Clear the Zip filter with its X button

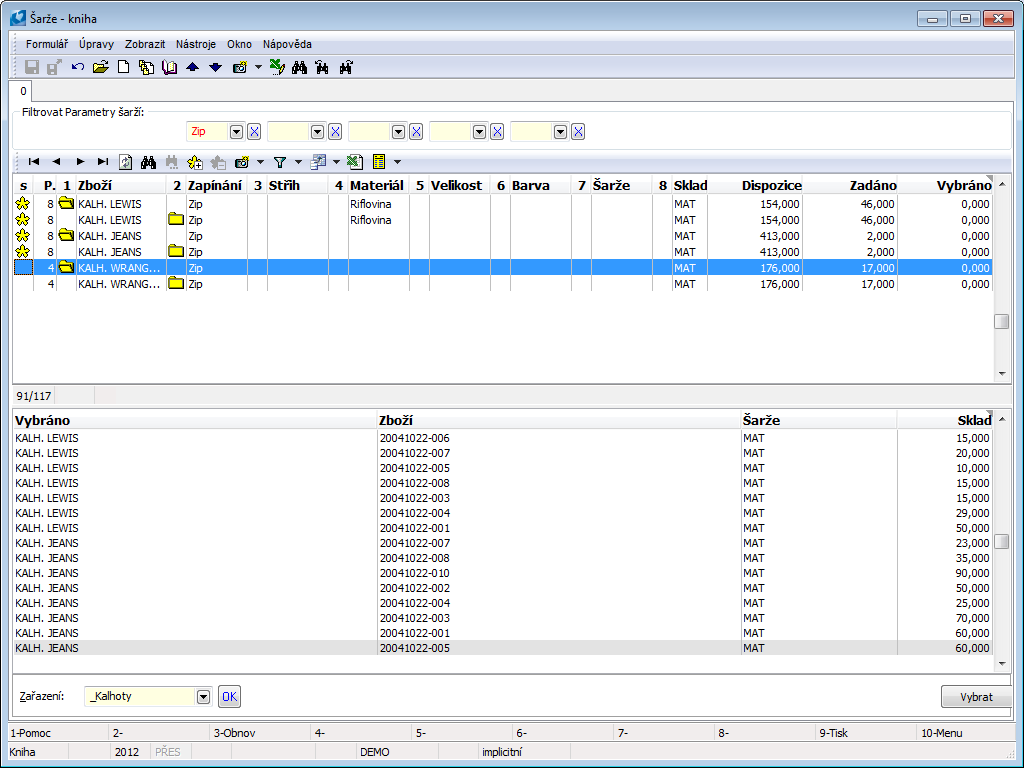coord(254,132)
